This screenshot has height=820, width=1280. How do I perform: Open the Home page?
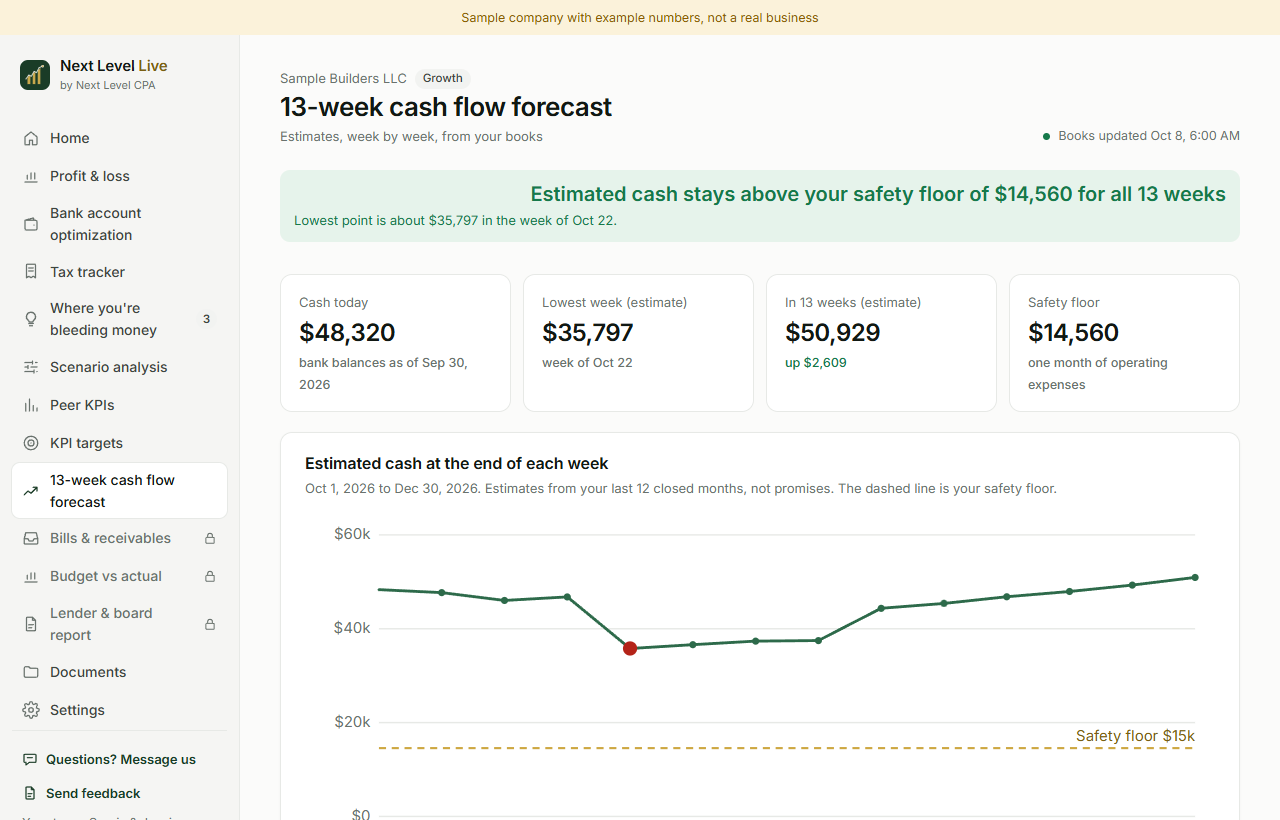coord(120,138)
